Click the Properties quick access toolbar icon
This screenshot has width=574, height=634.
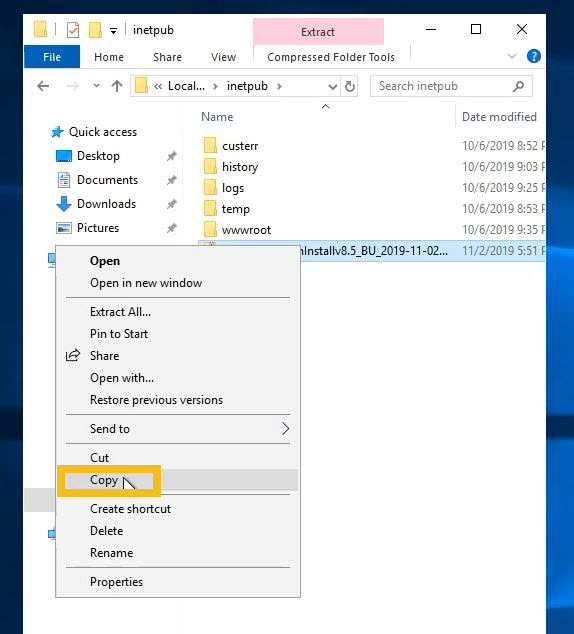[x=73, y=30]
